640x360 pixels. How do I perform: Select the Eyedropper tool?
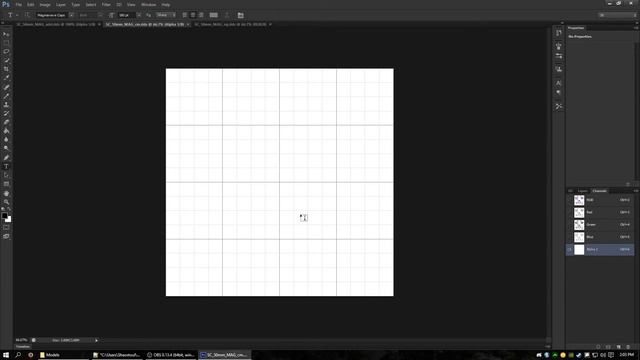coord(6,78)
